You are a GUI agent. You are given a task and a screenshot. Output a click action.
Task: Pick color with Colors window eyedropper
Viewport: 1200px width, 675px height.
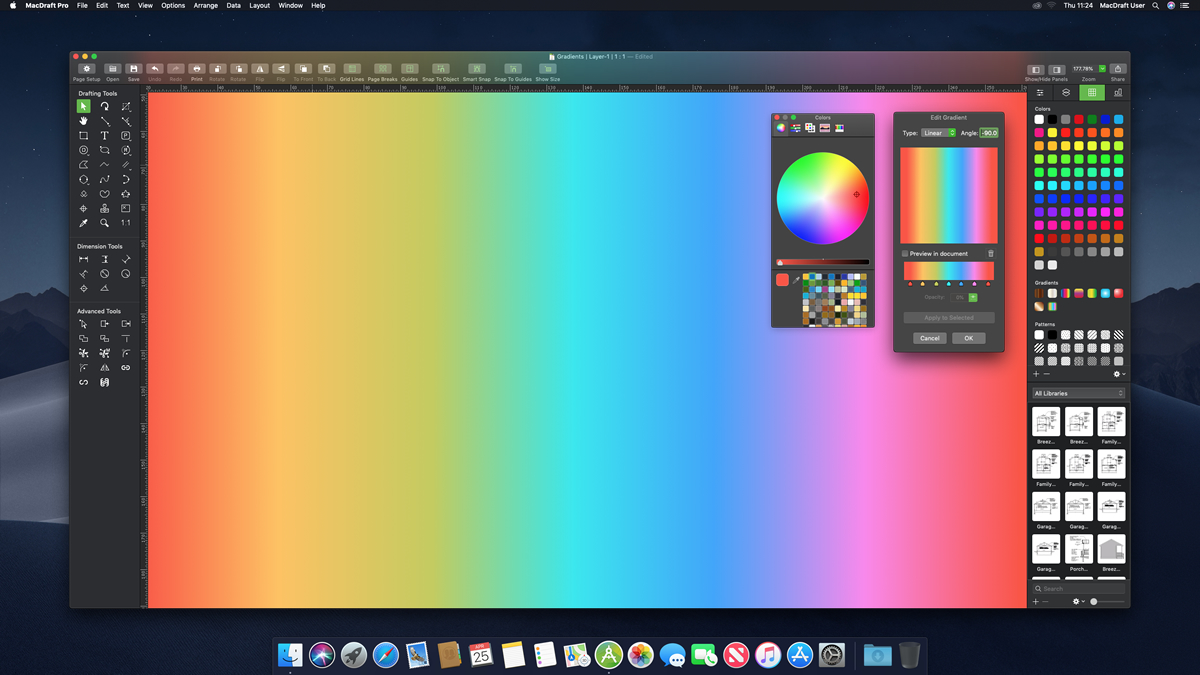[796, 281]
